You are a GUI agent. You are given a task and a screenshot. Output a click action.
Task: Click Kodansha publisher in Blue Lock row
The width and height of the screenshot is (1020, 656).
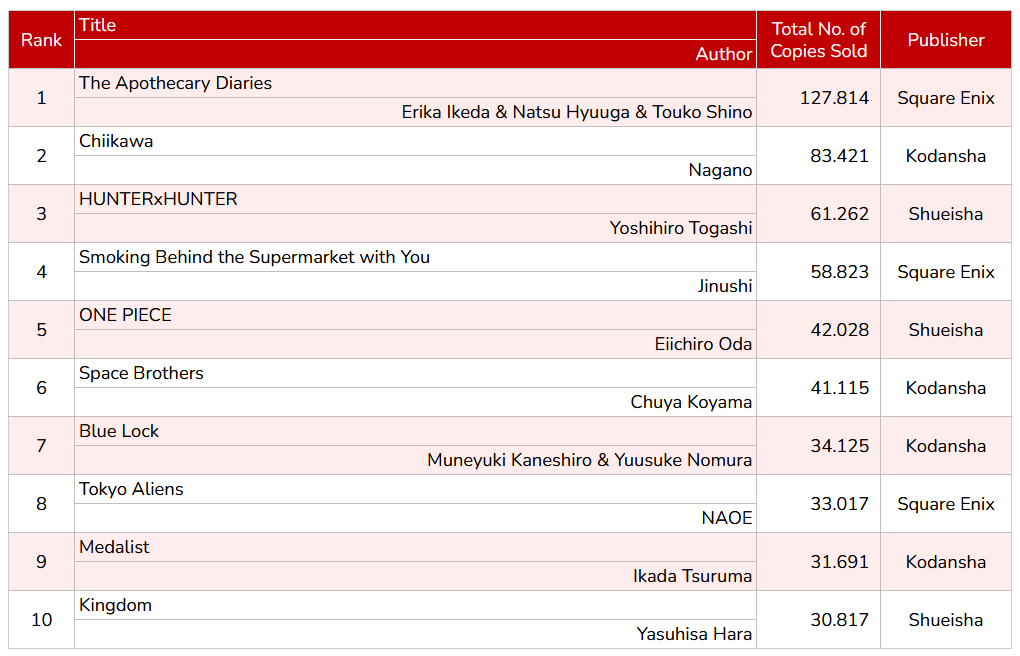[946, 445]
